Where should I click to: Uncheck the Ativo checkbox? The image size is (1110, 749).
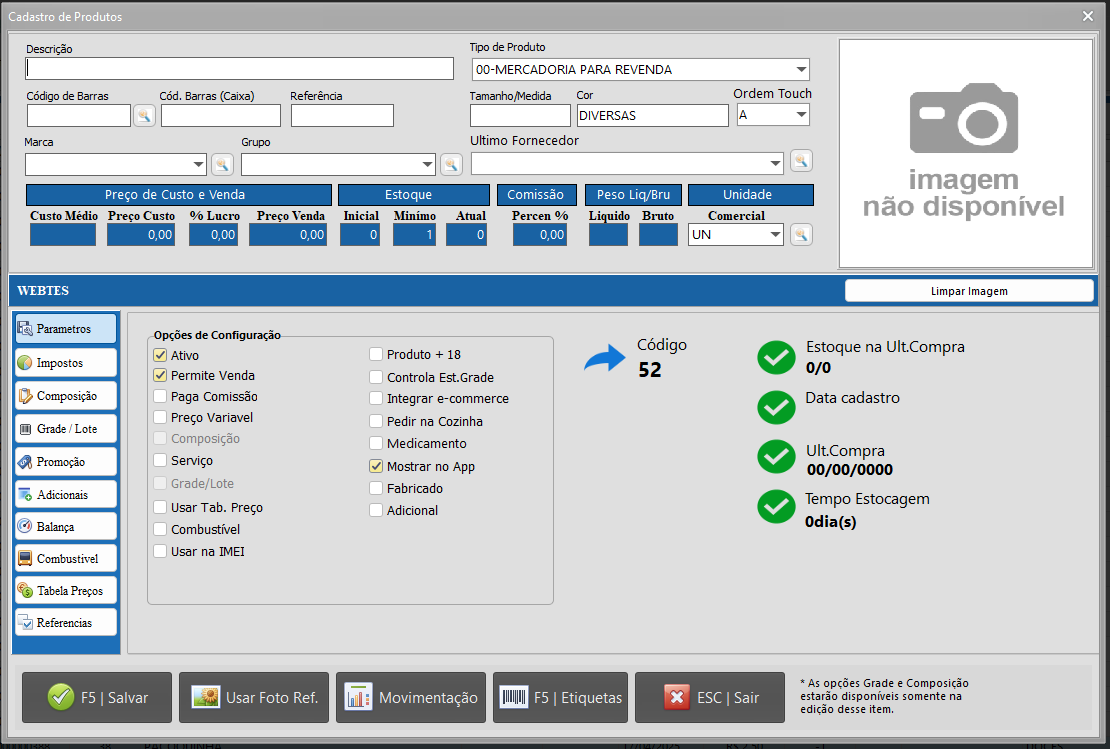(160, 355)
